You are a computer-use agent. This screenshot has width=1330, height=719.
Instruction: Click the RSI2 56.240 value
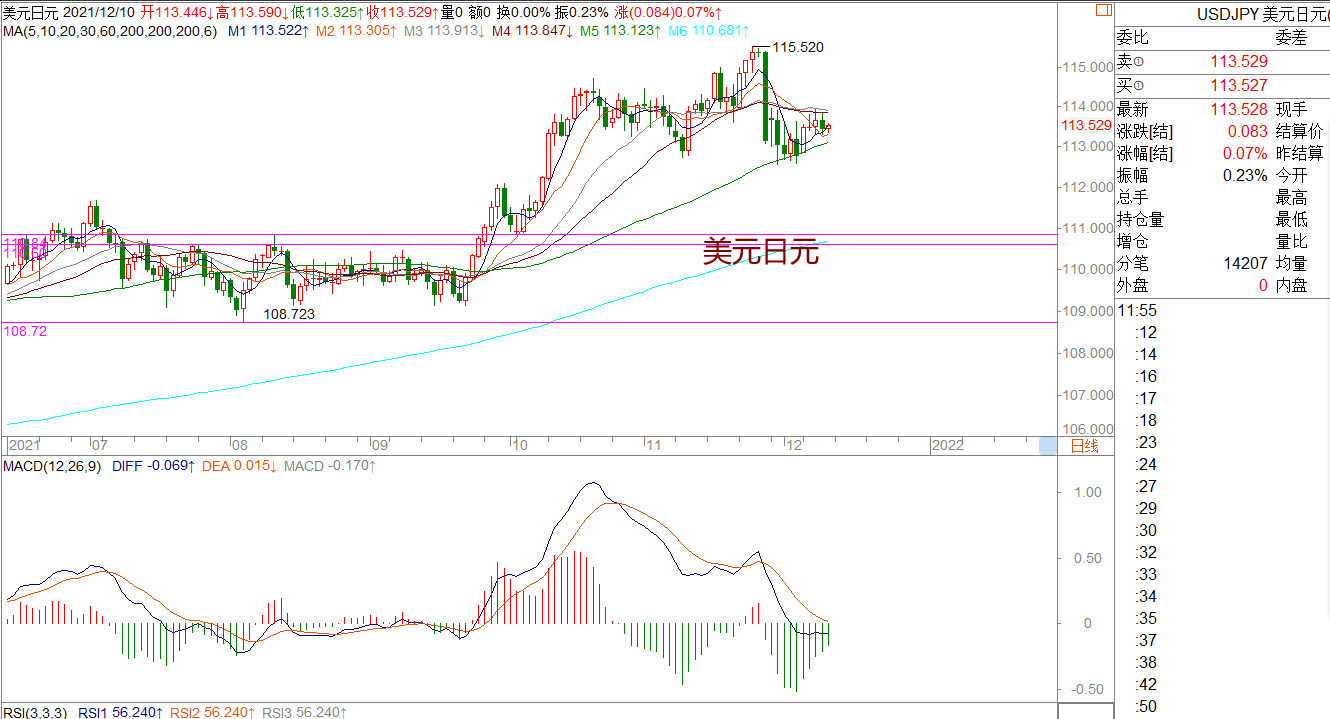[x=213, y=712]
